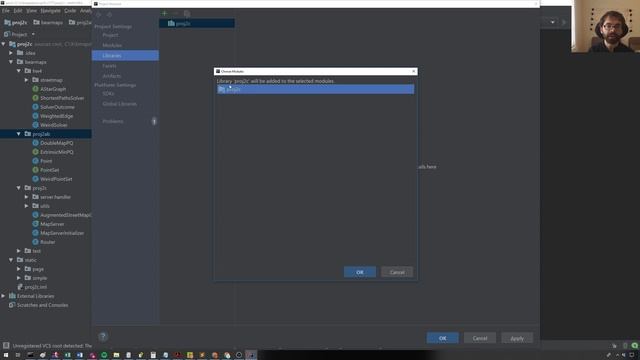Select proj2c module in Choose Modules list
The height and width of the screenshot is (360, 640).
click(316, 89)
